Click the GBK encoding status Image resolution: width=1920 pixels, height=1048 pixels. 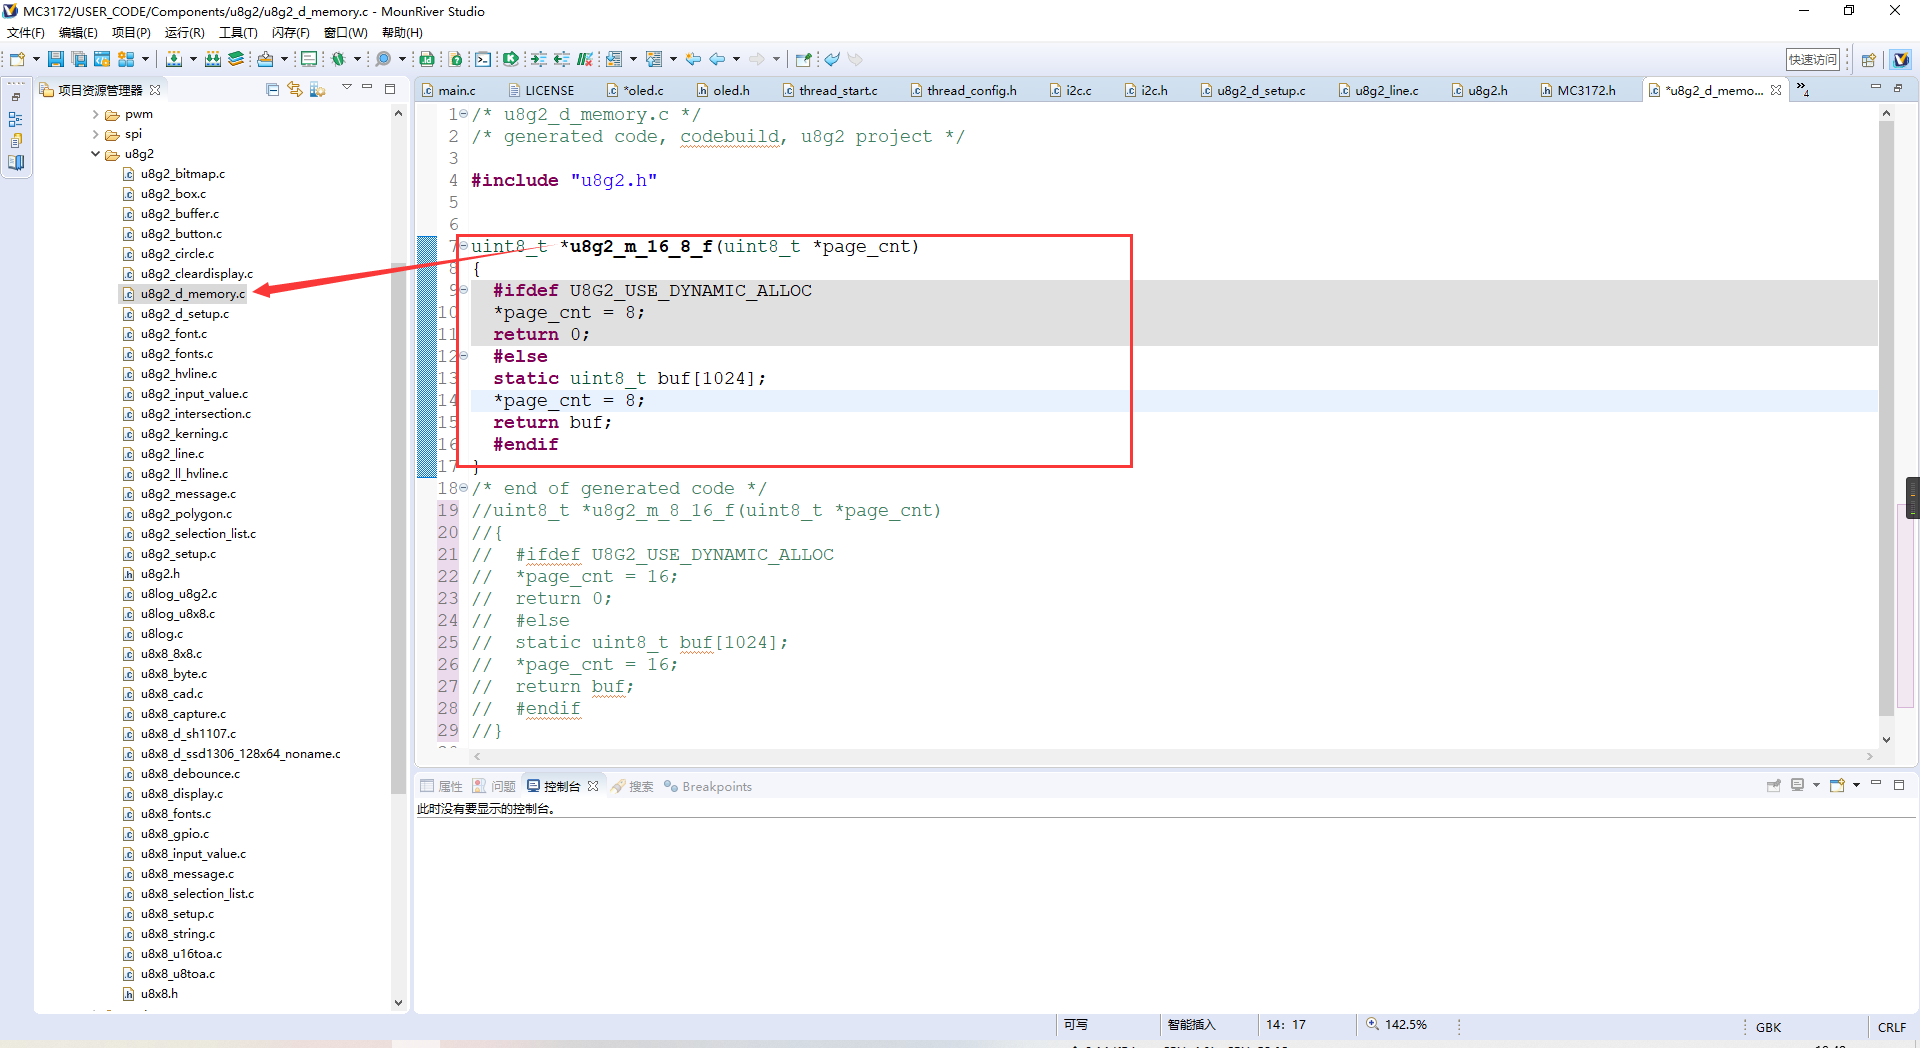pyautogui.click(x=1768, y=1027)
